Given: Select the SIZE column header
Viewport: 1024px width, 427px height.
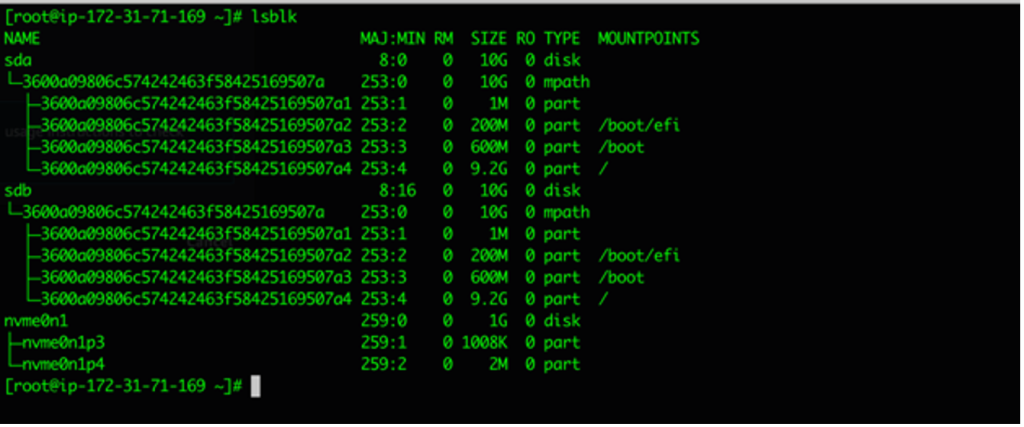Looking at the screenshot, I should [489, 39].
